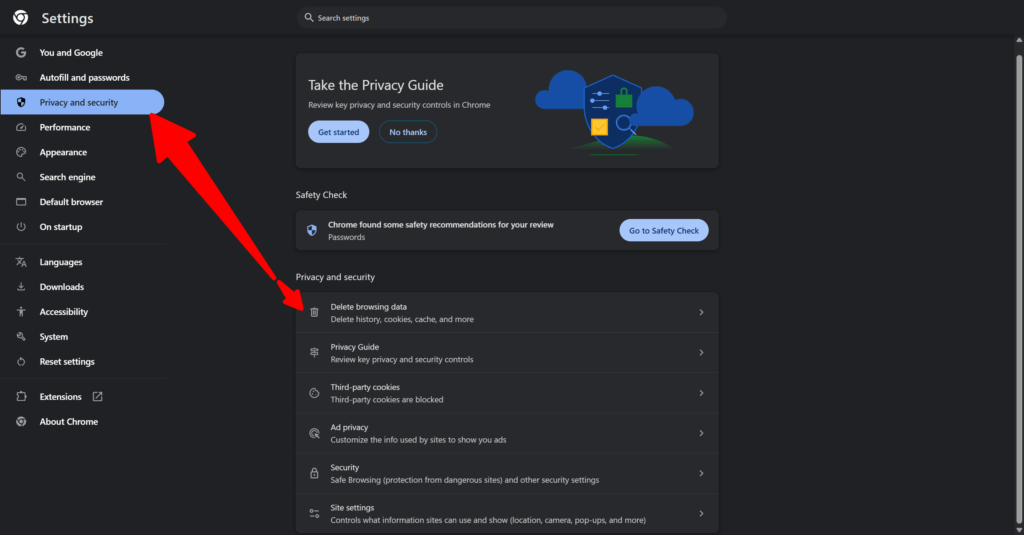Select Appearance in the sidebar
The width and height of the screenshot is (1024, 535).
[x=63, y=152]
